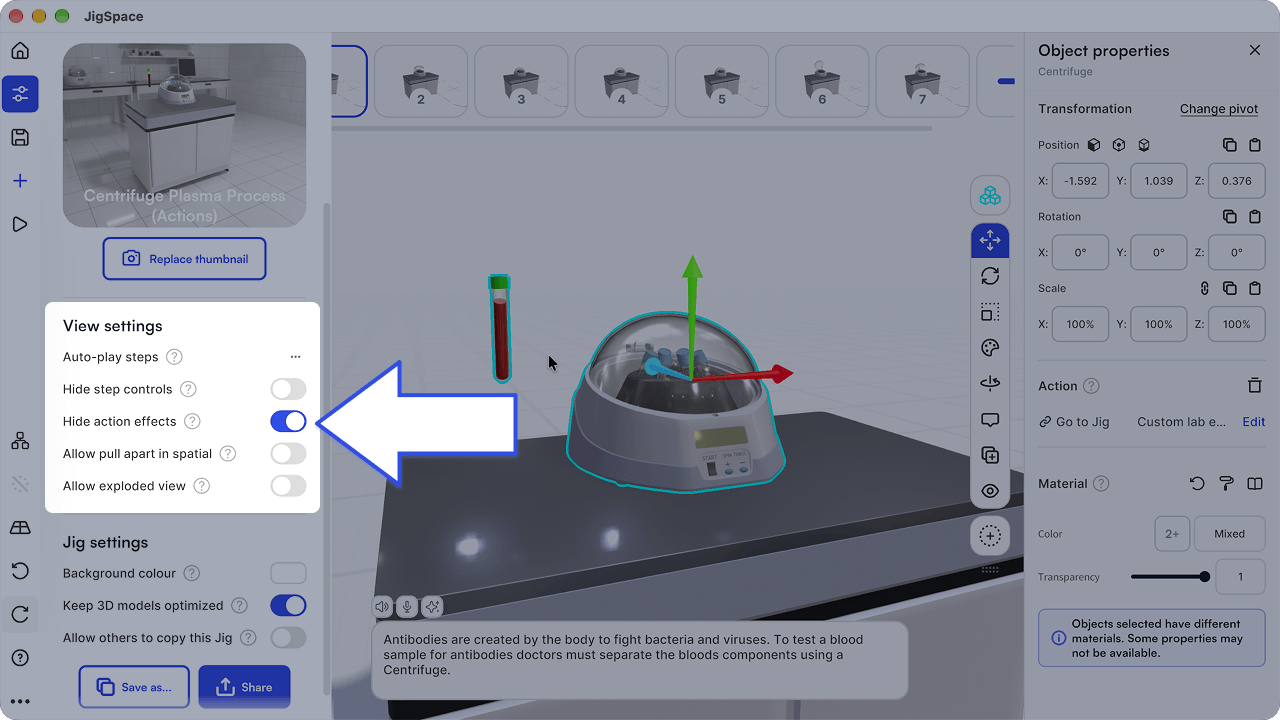Click the Jig cover thumbnail image
Screen dimensions: 1280x720
pos(185,135)
